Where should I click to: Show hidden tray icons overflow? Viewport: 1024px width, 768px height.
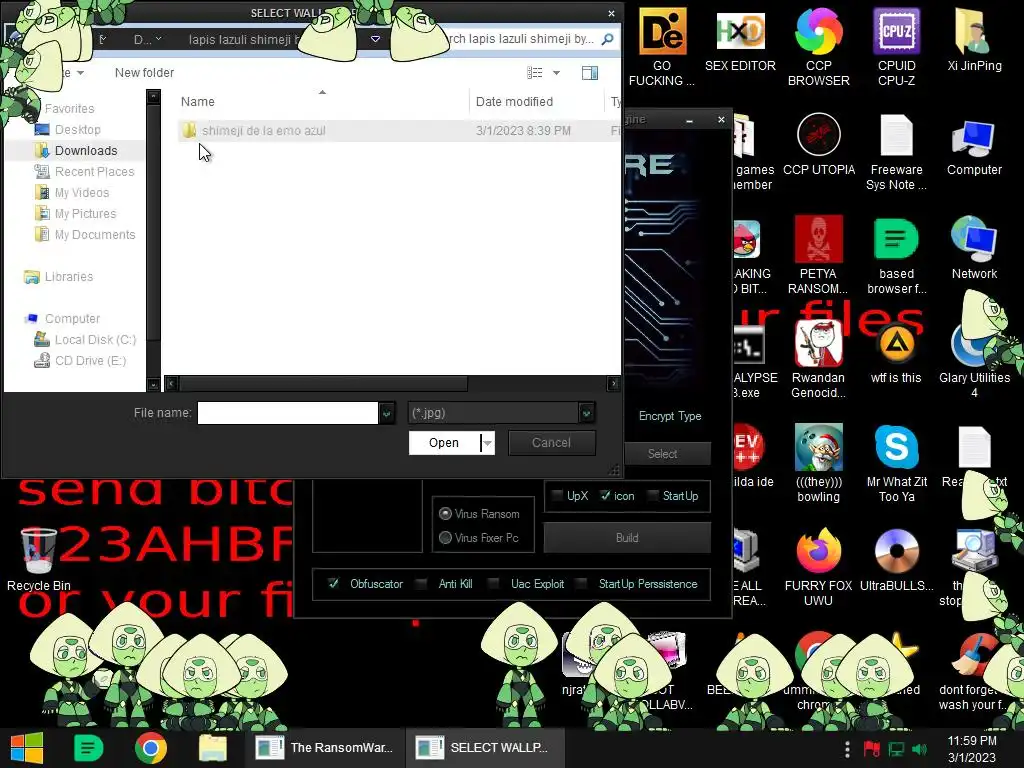[847, 749]
